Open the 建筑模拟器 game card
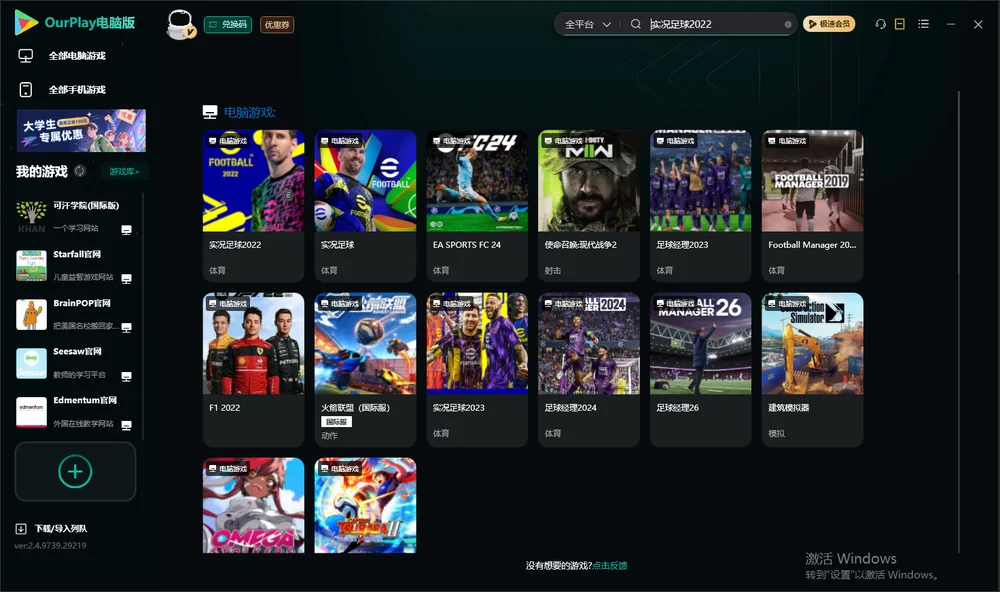The image size is (1000, 592). coord(812,369)
